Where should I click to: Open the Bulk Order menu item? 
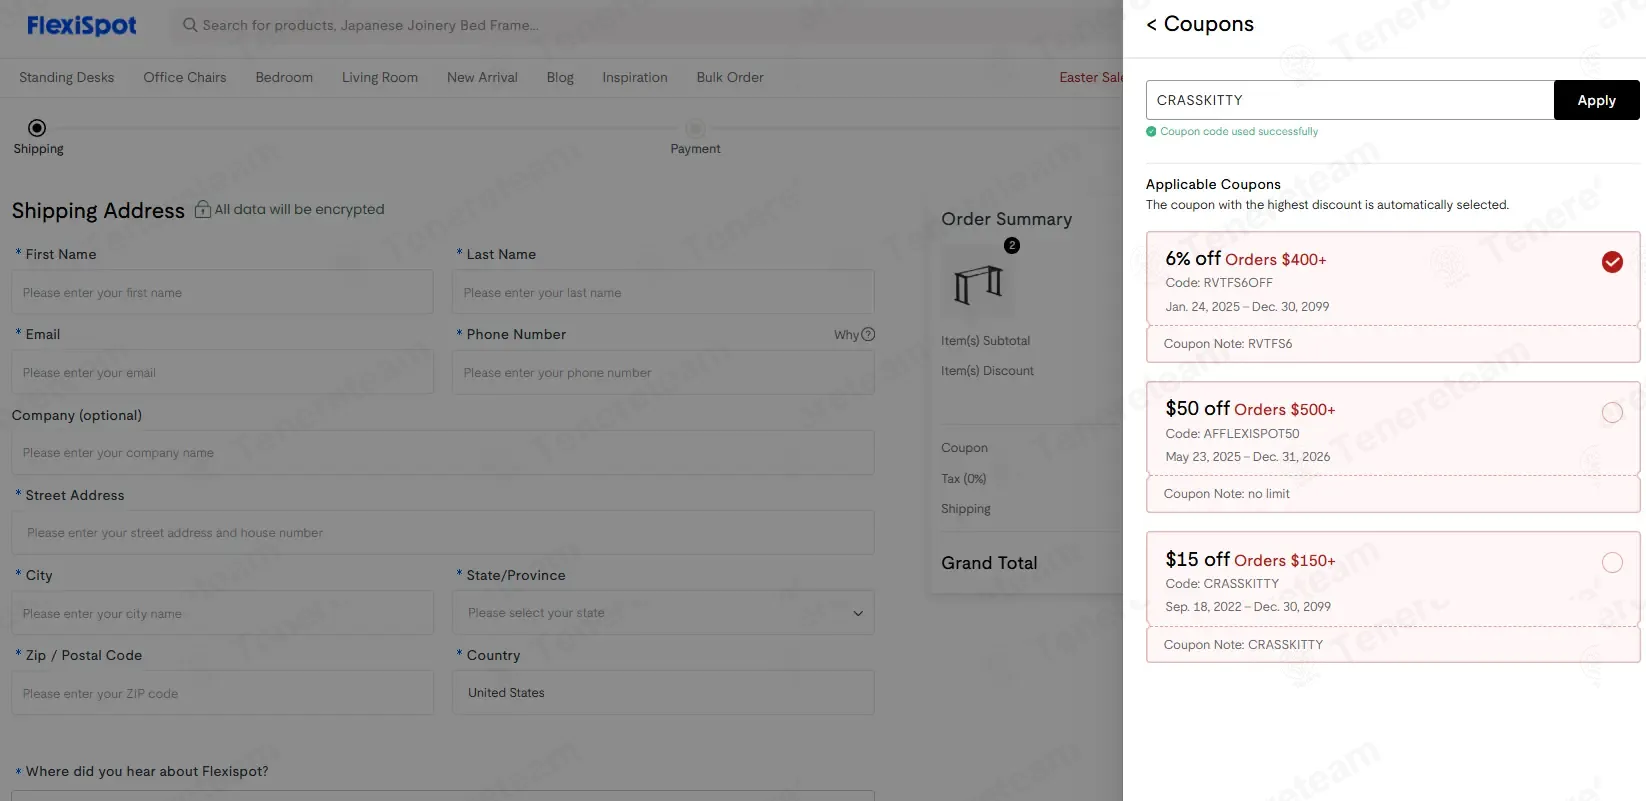coord(730,77)
